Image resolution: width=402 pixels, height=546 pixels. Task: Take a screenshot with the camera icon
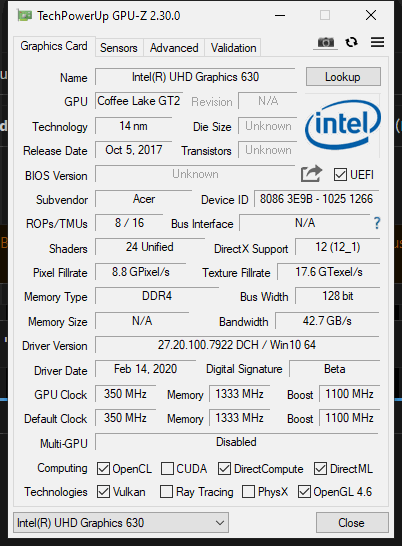(325, 42)
